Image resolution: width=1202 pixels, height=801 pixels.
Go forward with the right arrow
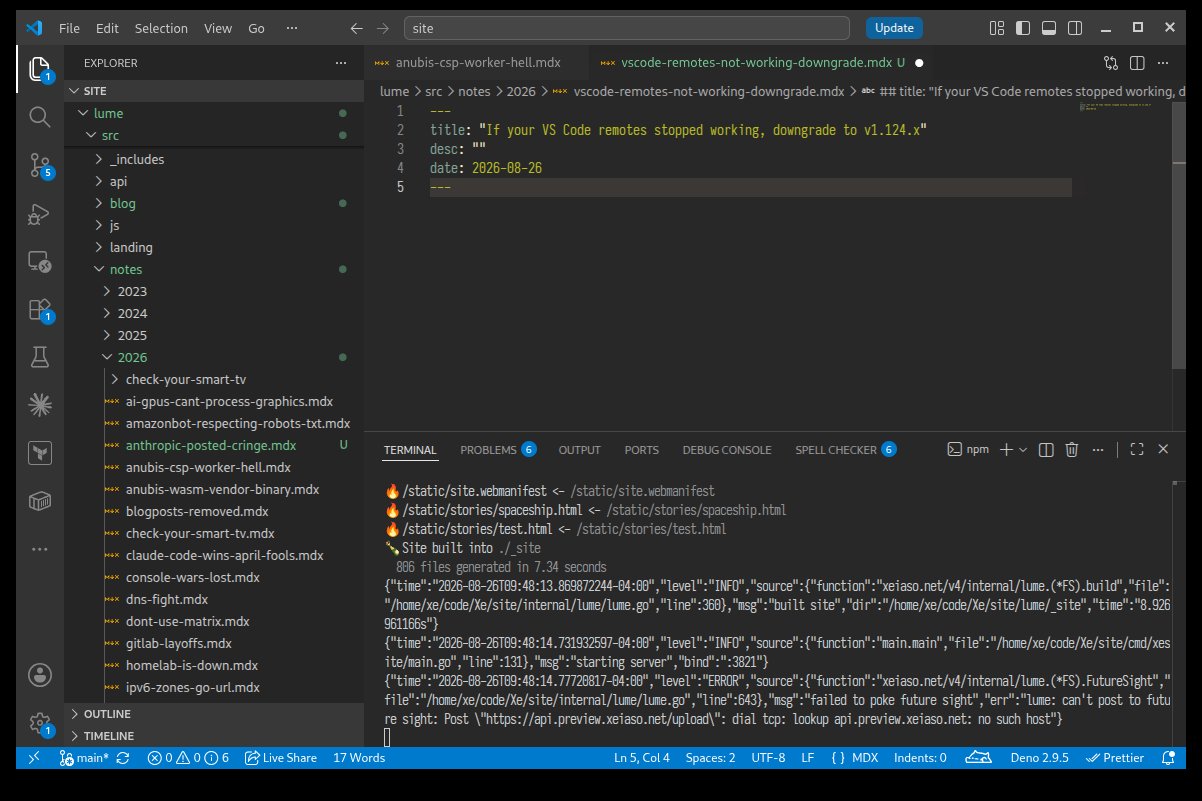pyautogui.click(x=383, y=29)
